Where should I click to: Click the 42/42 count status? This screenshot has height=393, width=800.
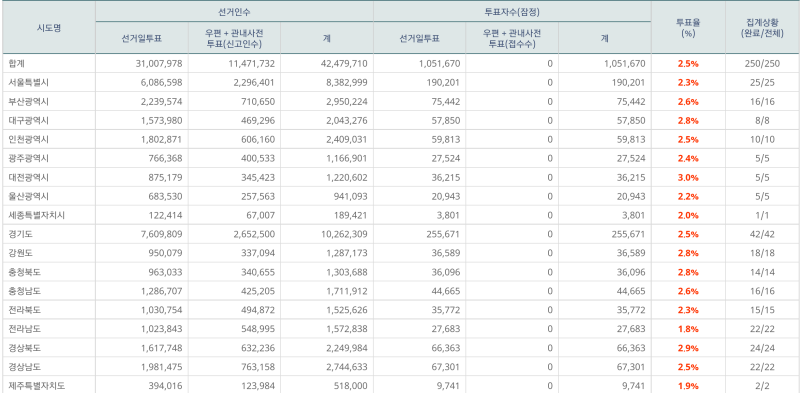pyautogui.click(x=762, y=234)
